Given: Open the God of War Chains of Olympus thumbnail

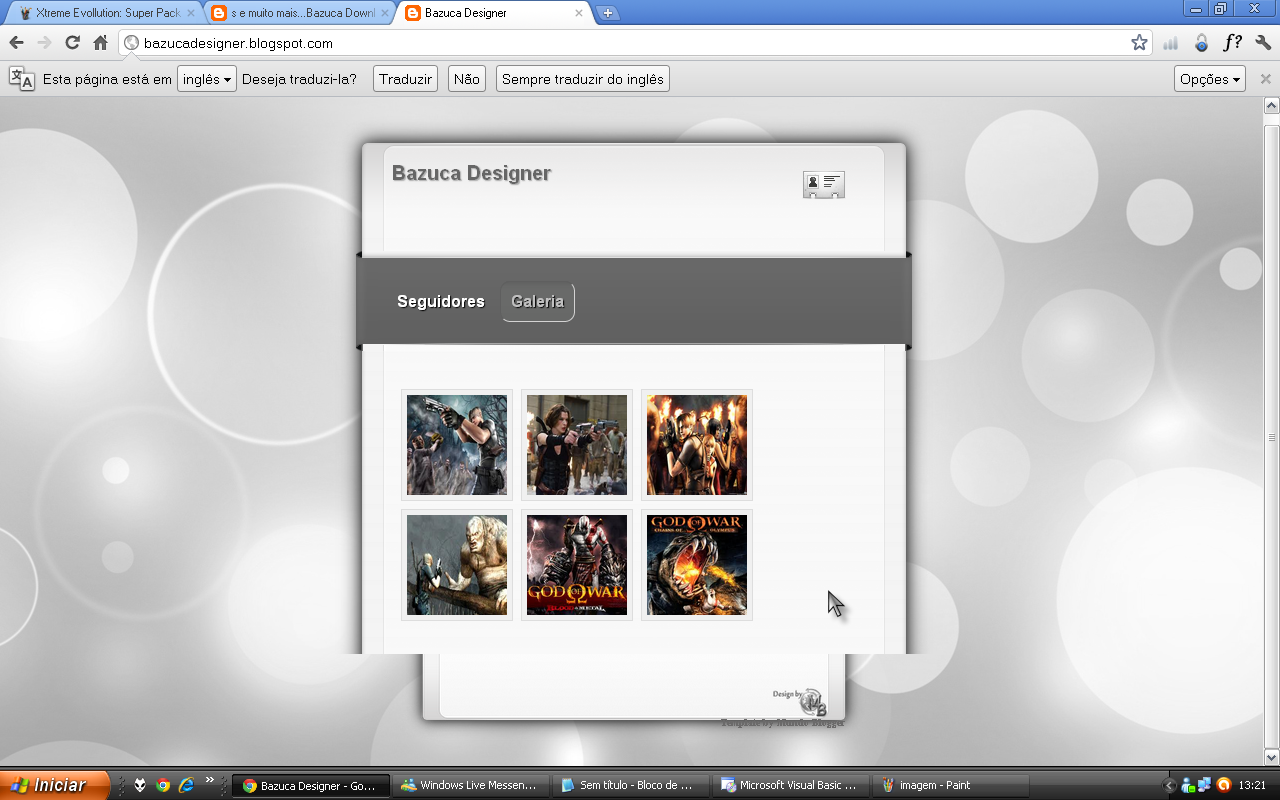Looking at the screenshot, I should coord(697,565).
